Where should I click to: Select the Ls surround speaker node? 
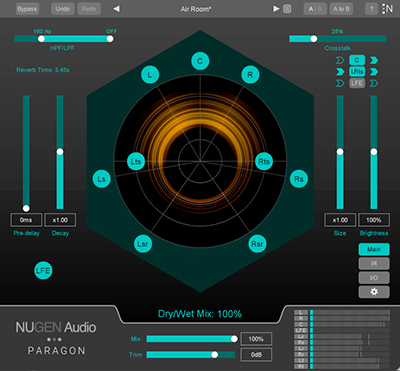click(102, 179)
